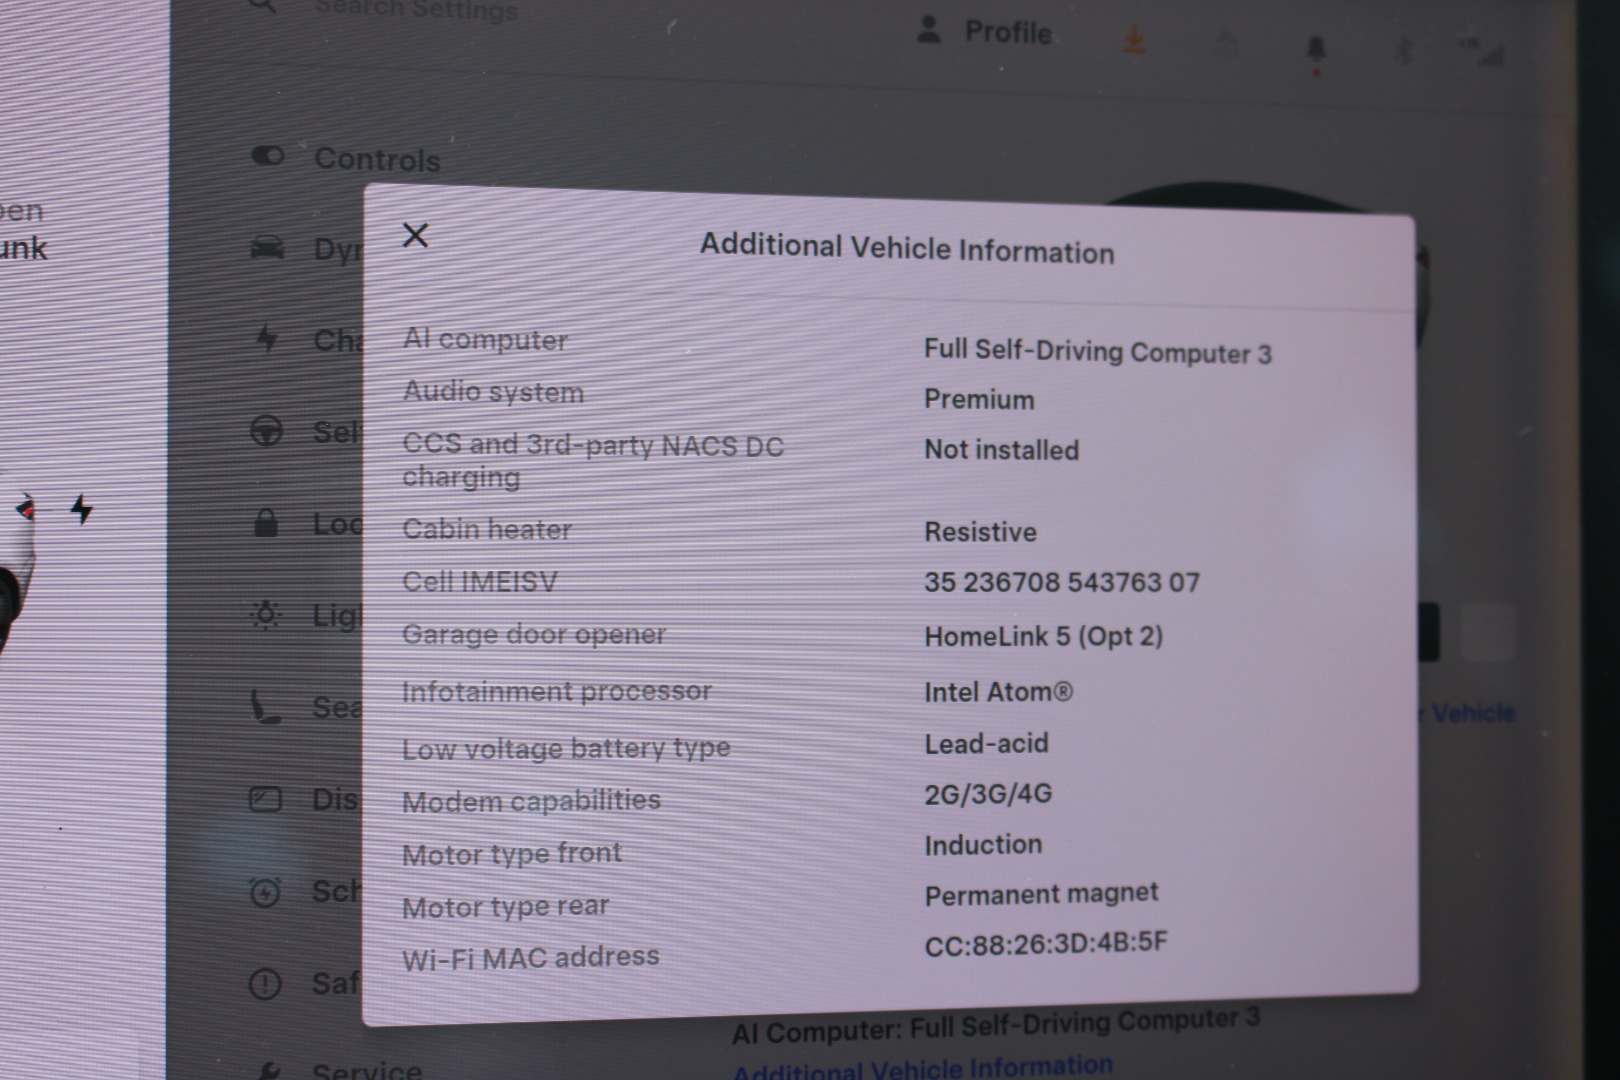Tap the 'Low voltage battery type' label
Viewport: 1620px width, 1080px height.
(x=566, y=748)
